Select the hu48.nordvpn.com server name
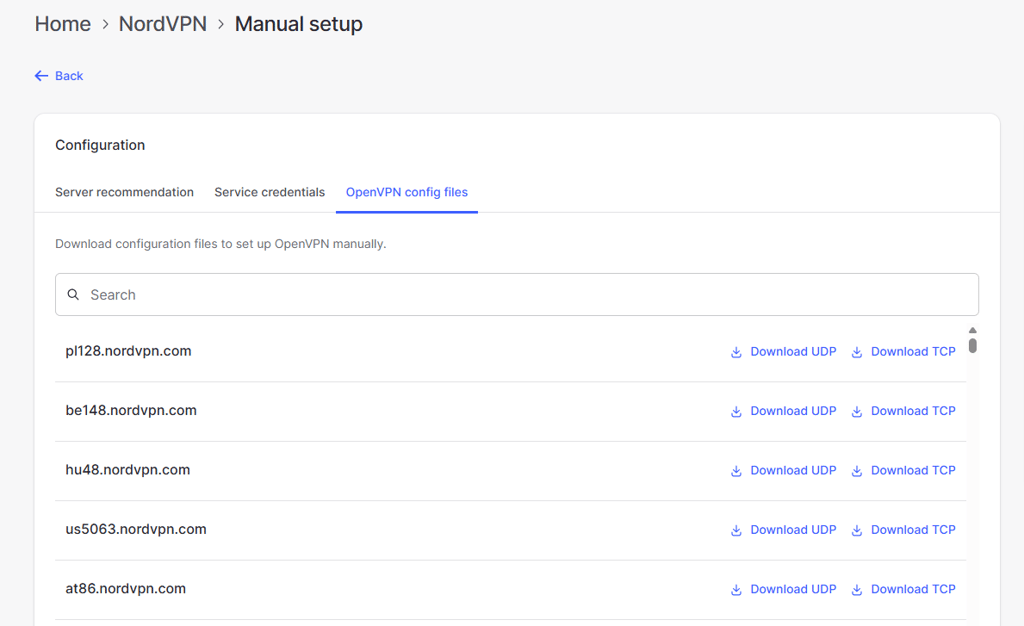The image size is (1024, 626). [127, 470]
